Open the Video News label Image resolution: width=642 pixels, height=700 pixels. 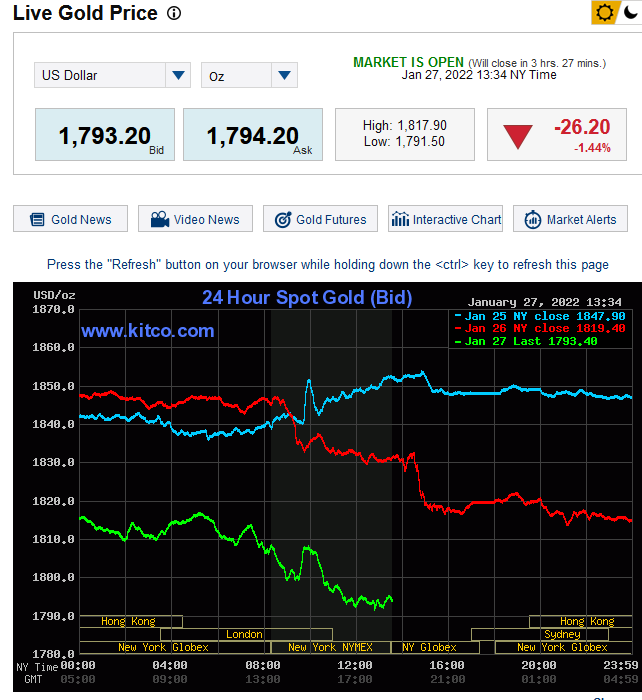[207, 220]
